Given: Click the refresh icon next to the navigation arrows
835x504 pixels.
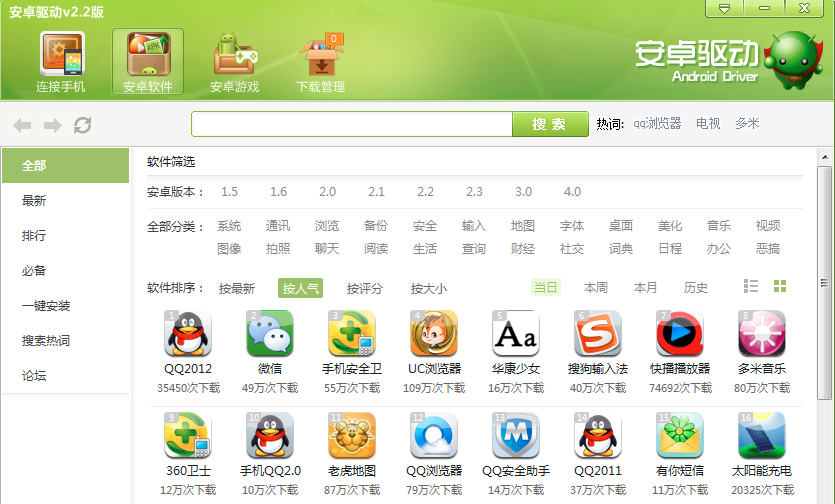Looking at the screenshot, I should (83, 125).
